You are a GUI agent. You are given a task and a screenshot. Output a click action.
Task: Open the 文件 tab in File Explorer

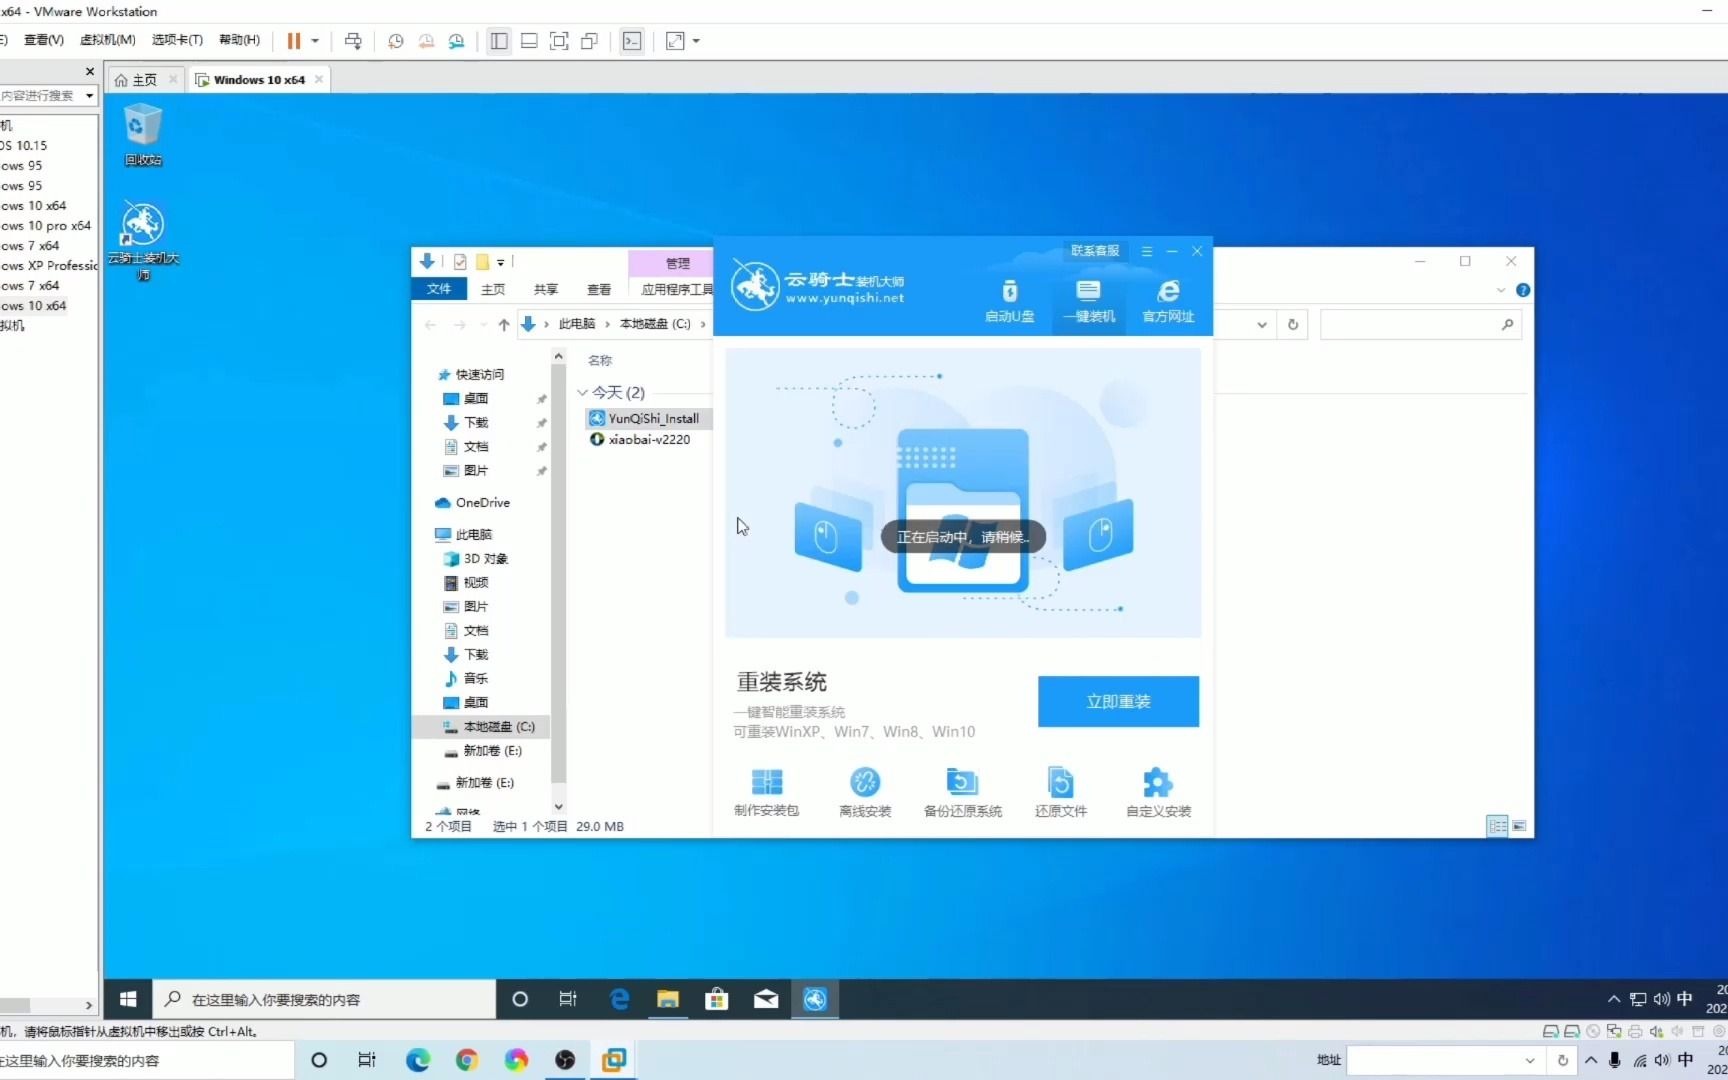439,289
